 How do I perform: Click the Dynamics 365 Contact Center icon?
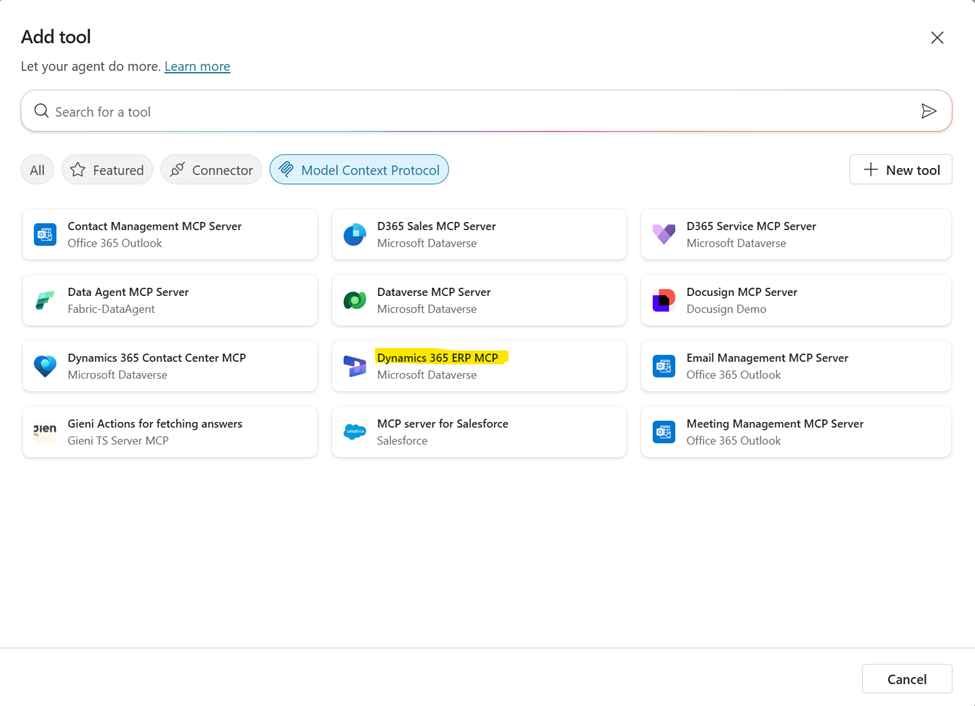[45, 366]
